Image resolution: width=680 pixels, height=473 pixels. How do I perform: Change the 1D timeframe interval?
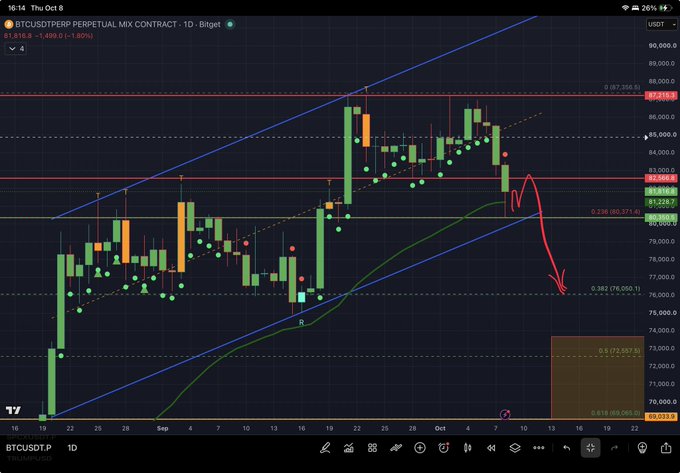tap(72, 448)
